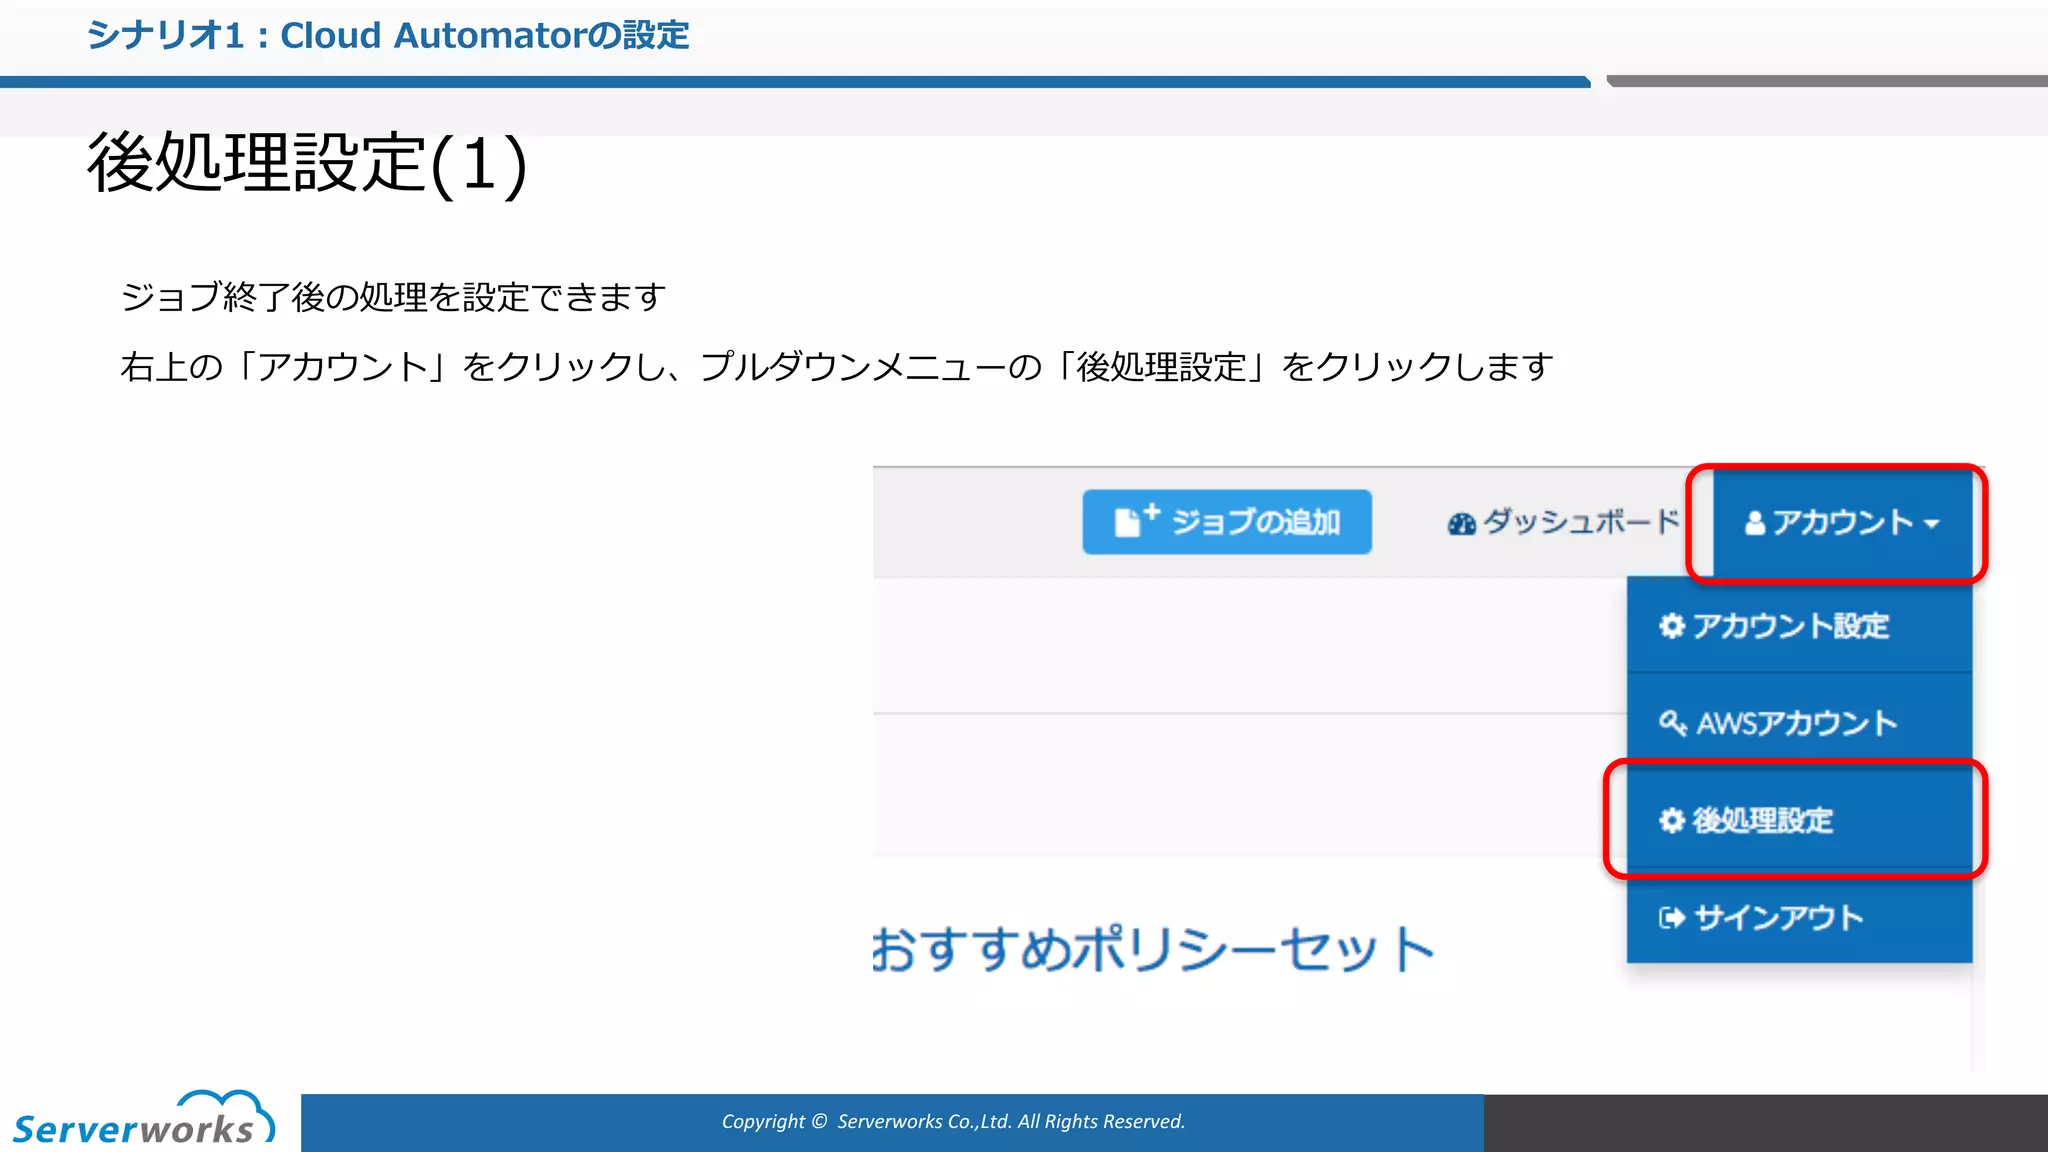Open the アカウント dropdown menu
Image resolution: width=2048 pixels, height=1152 pixels.
coord(1842,522)
